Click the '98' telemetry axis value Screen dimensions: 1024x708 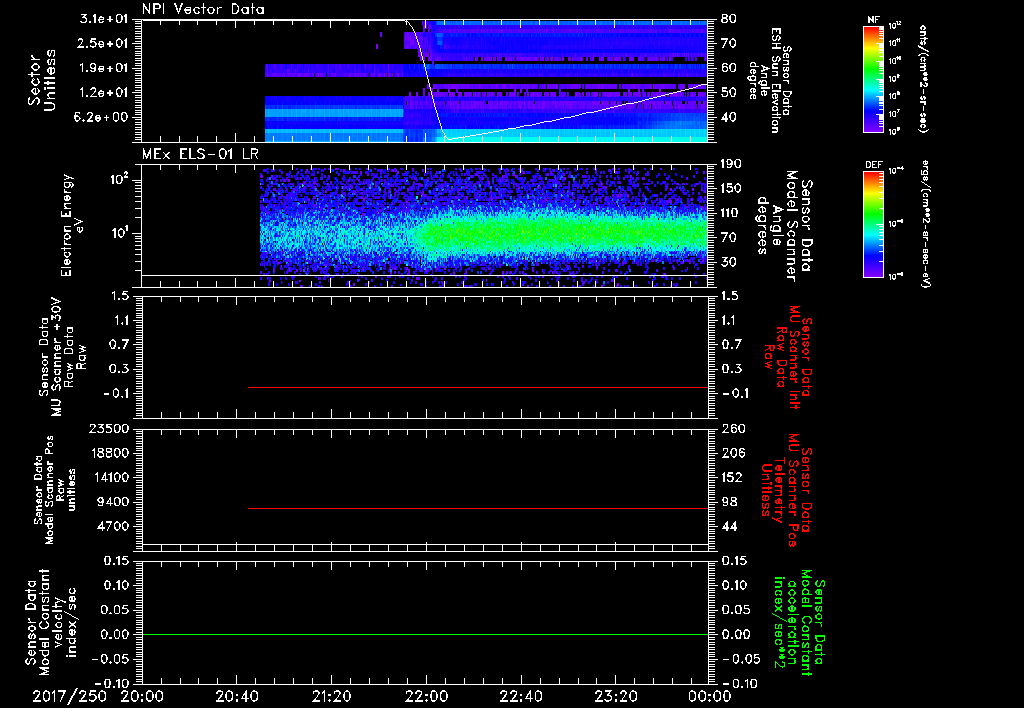coord(729,502)
